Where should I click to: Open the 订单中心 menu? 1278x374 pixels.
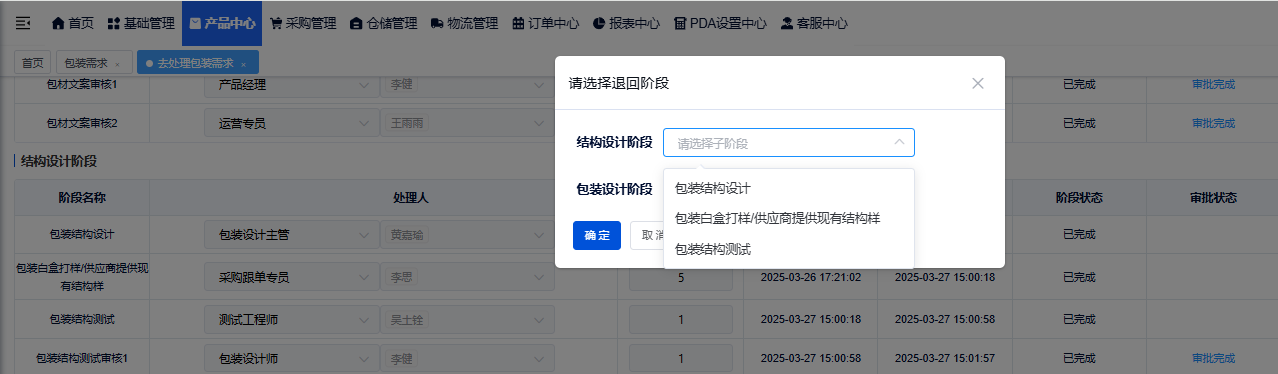(x=547, y=22)
